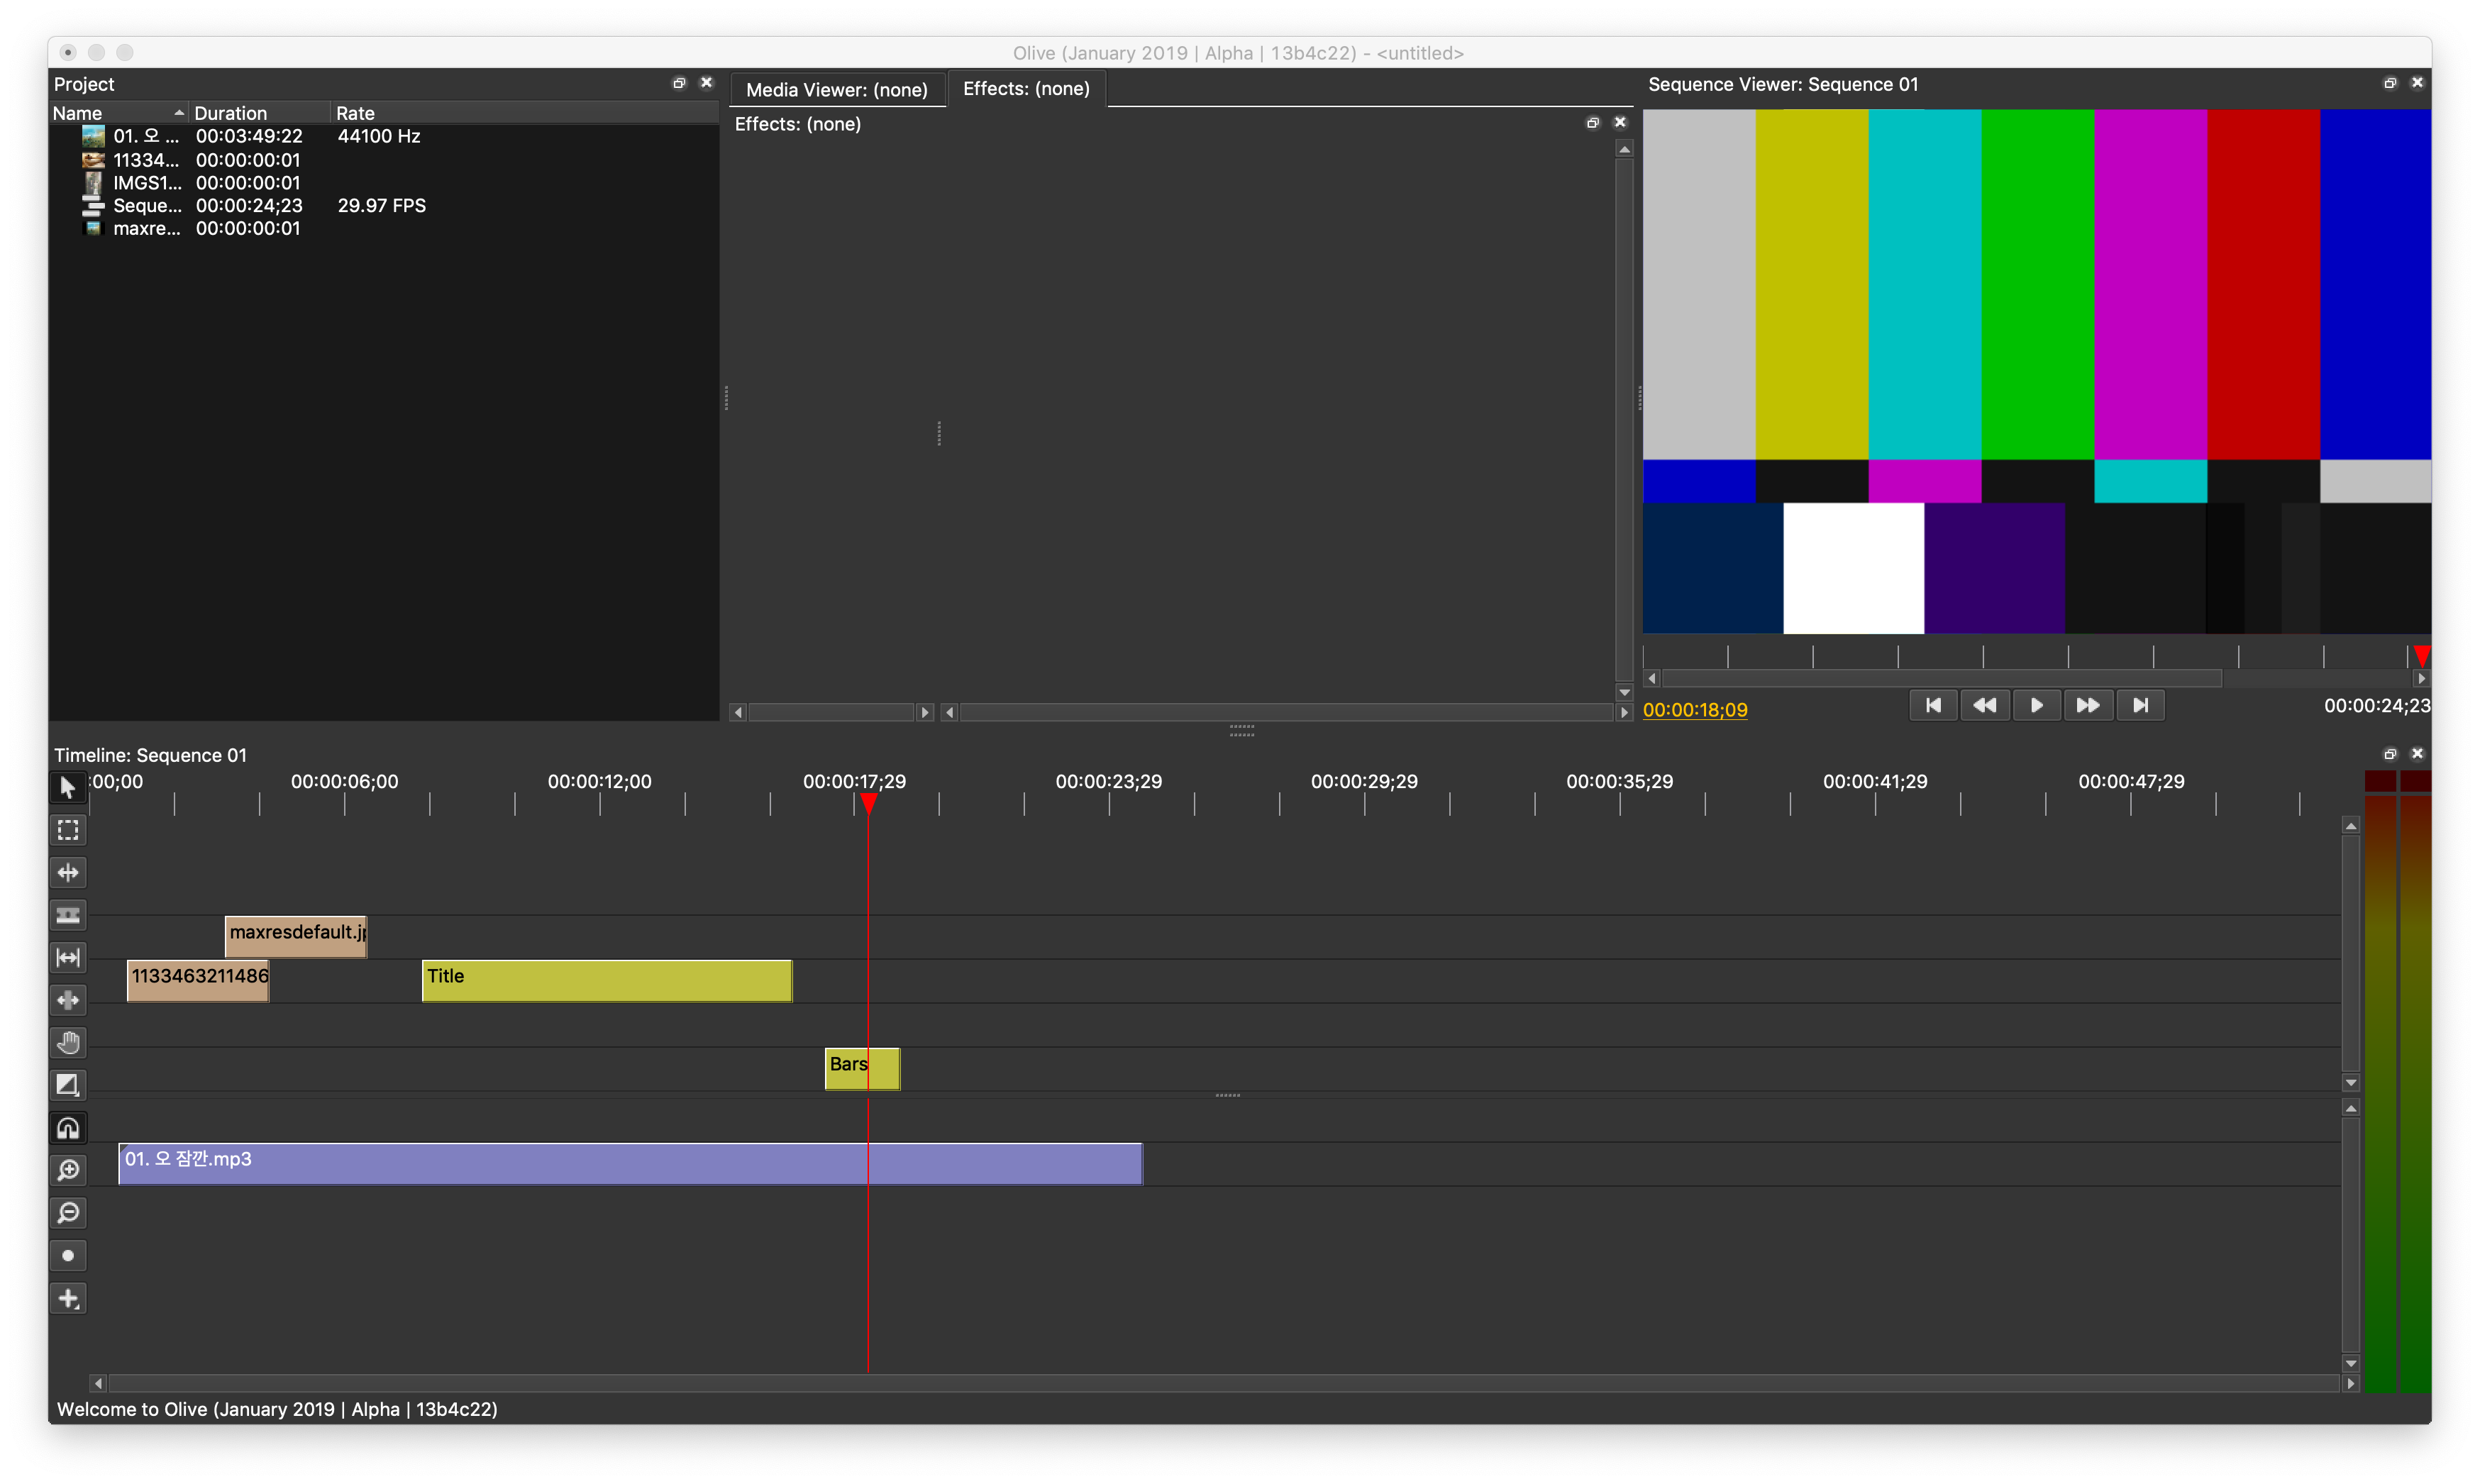
Task: Select the 1133463211486 clip on timeline
Action: [198, 981]
